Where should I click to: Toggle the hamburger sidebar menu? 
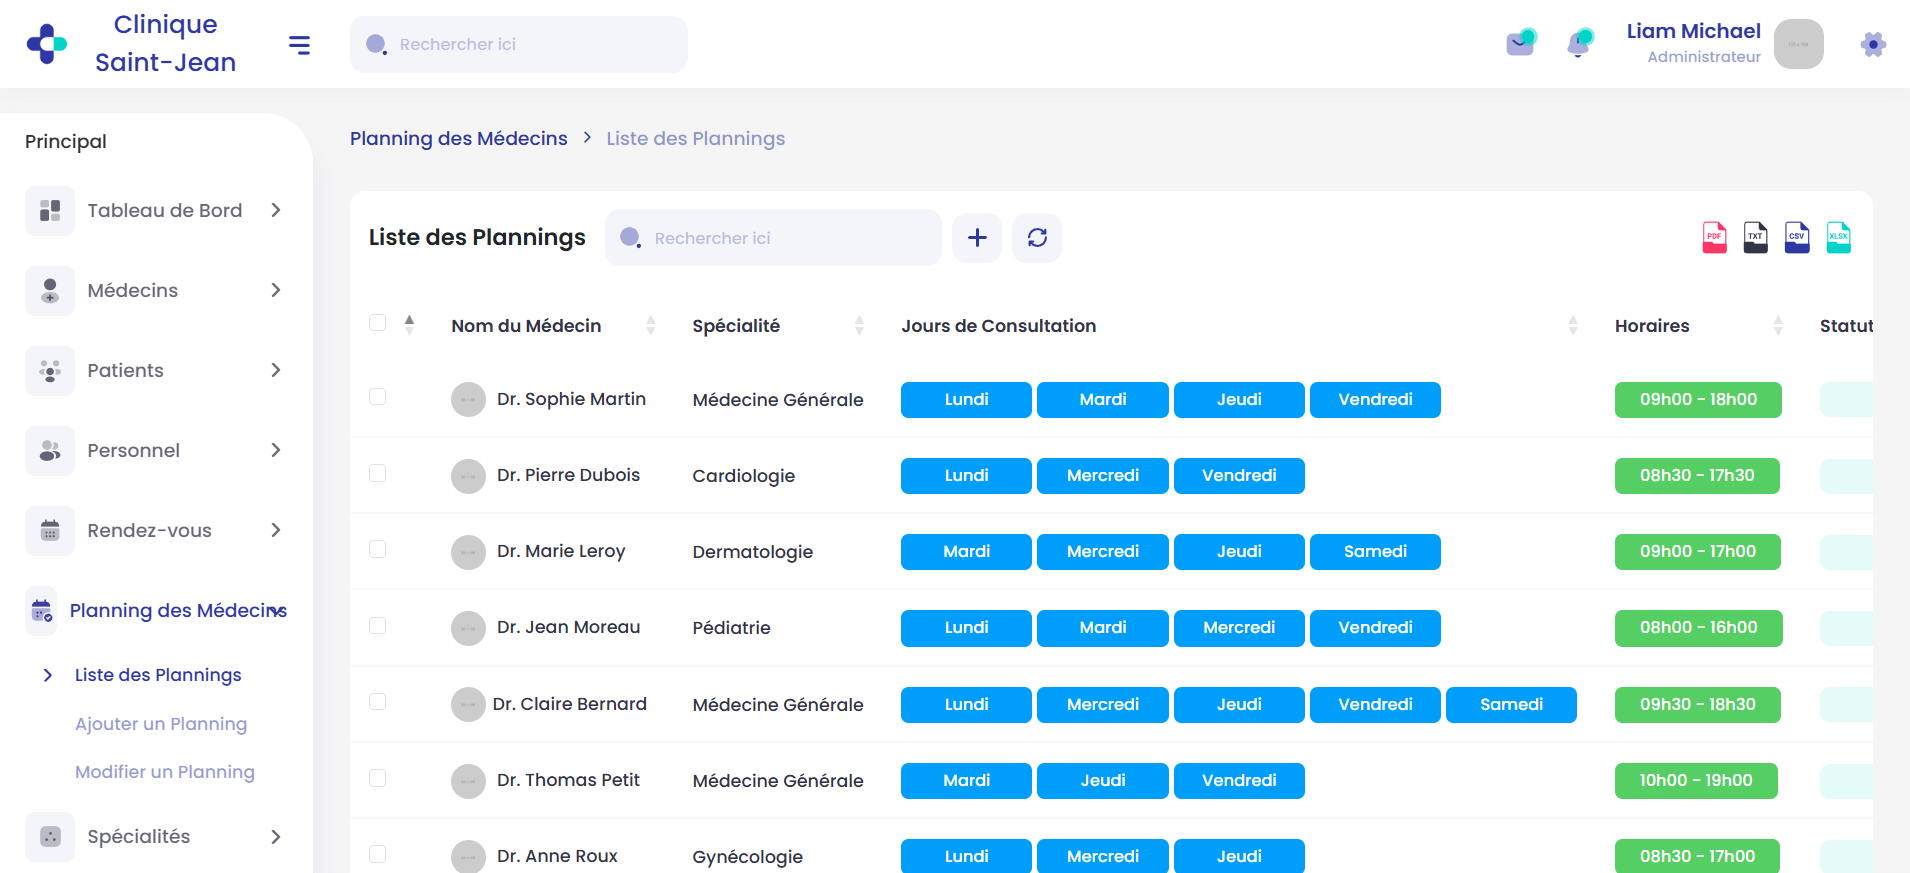coord(299,45)
